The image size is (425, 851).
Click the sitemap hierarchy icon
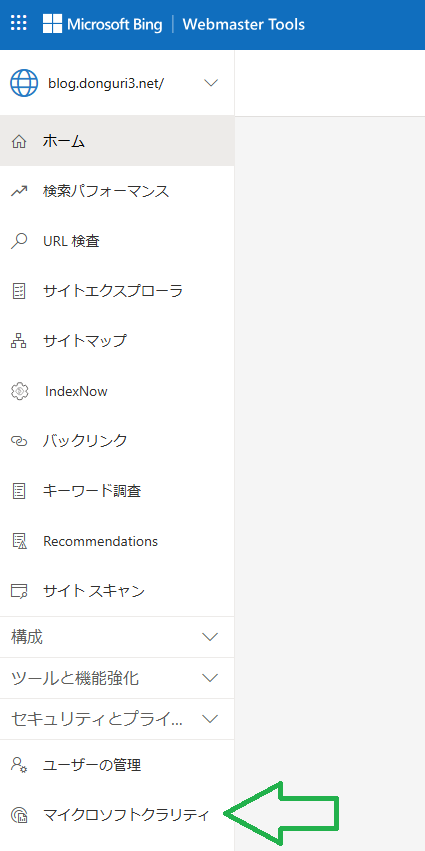point(19,341)
